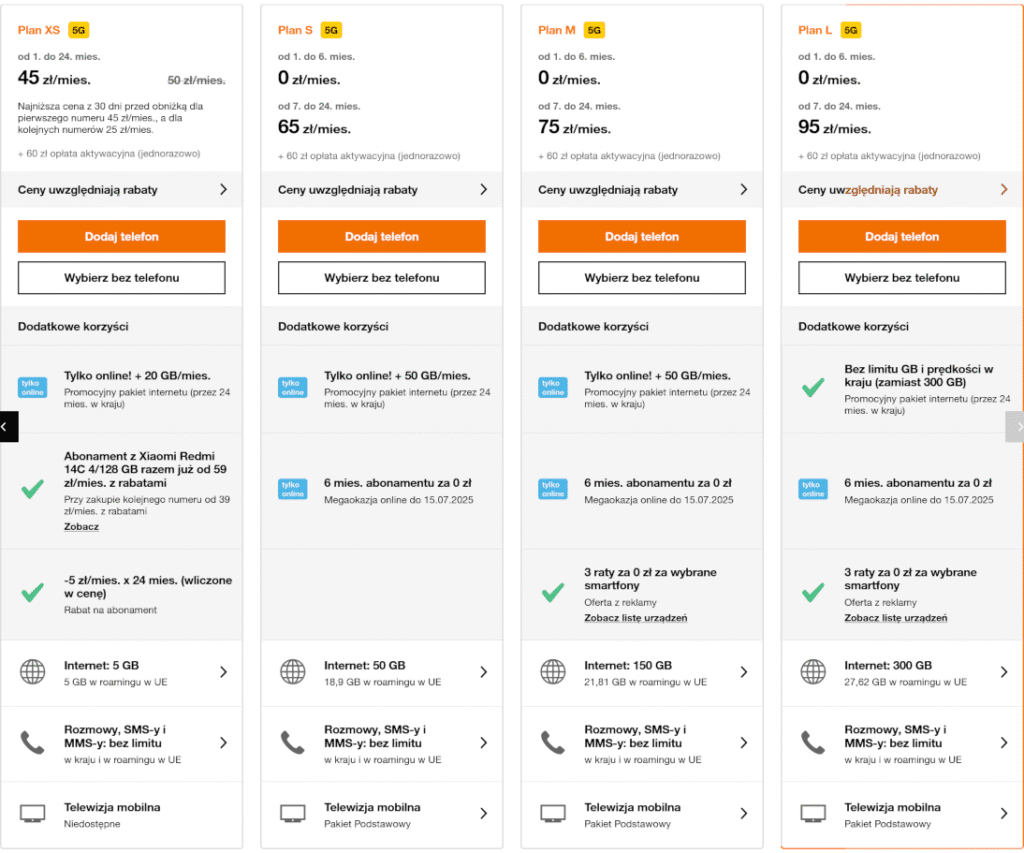
Task: Click the green checkmark by Xiaomi Redmi offer
Action: tap(33, 489)
